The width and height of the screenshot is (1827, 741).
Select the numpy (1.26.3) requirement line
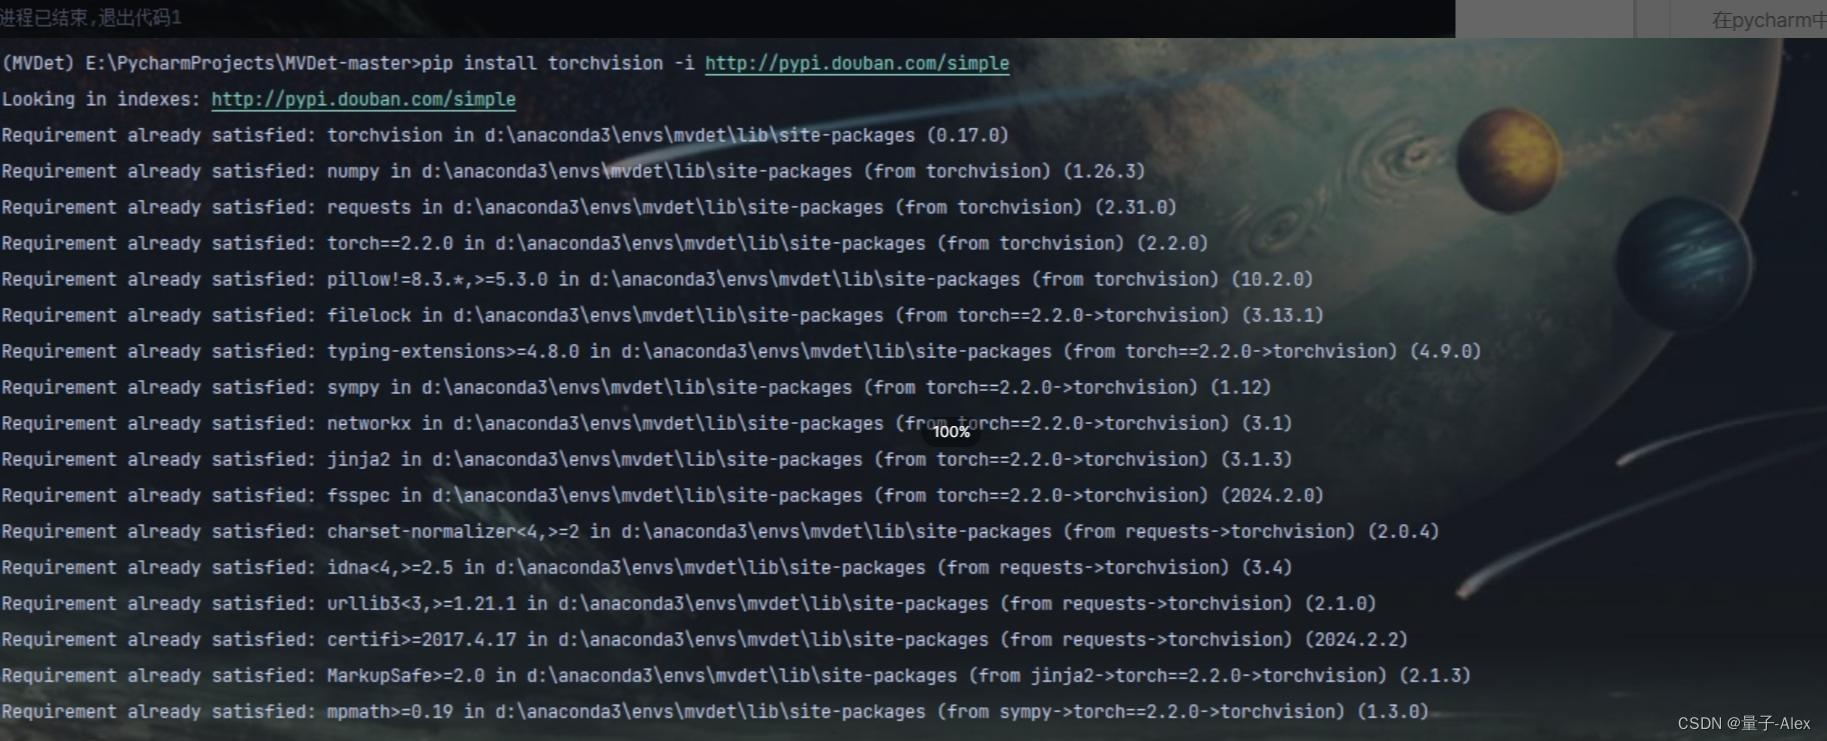pyautogui.click(x=573, y=171)
